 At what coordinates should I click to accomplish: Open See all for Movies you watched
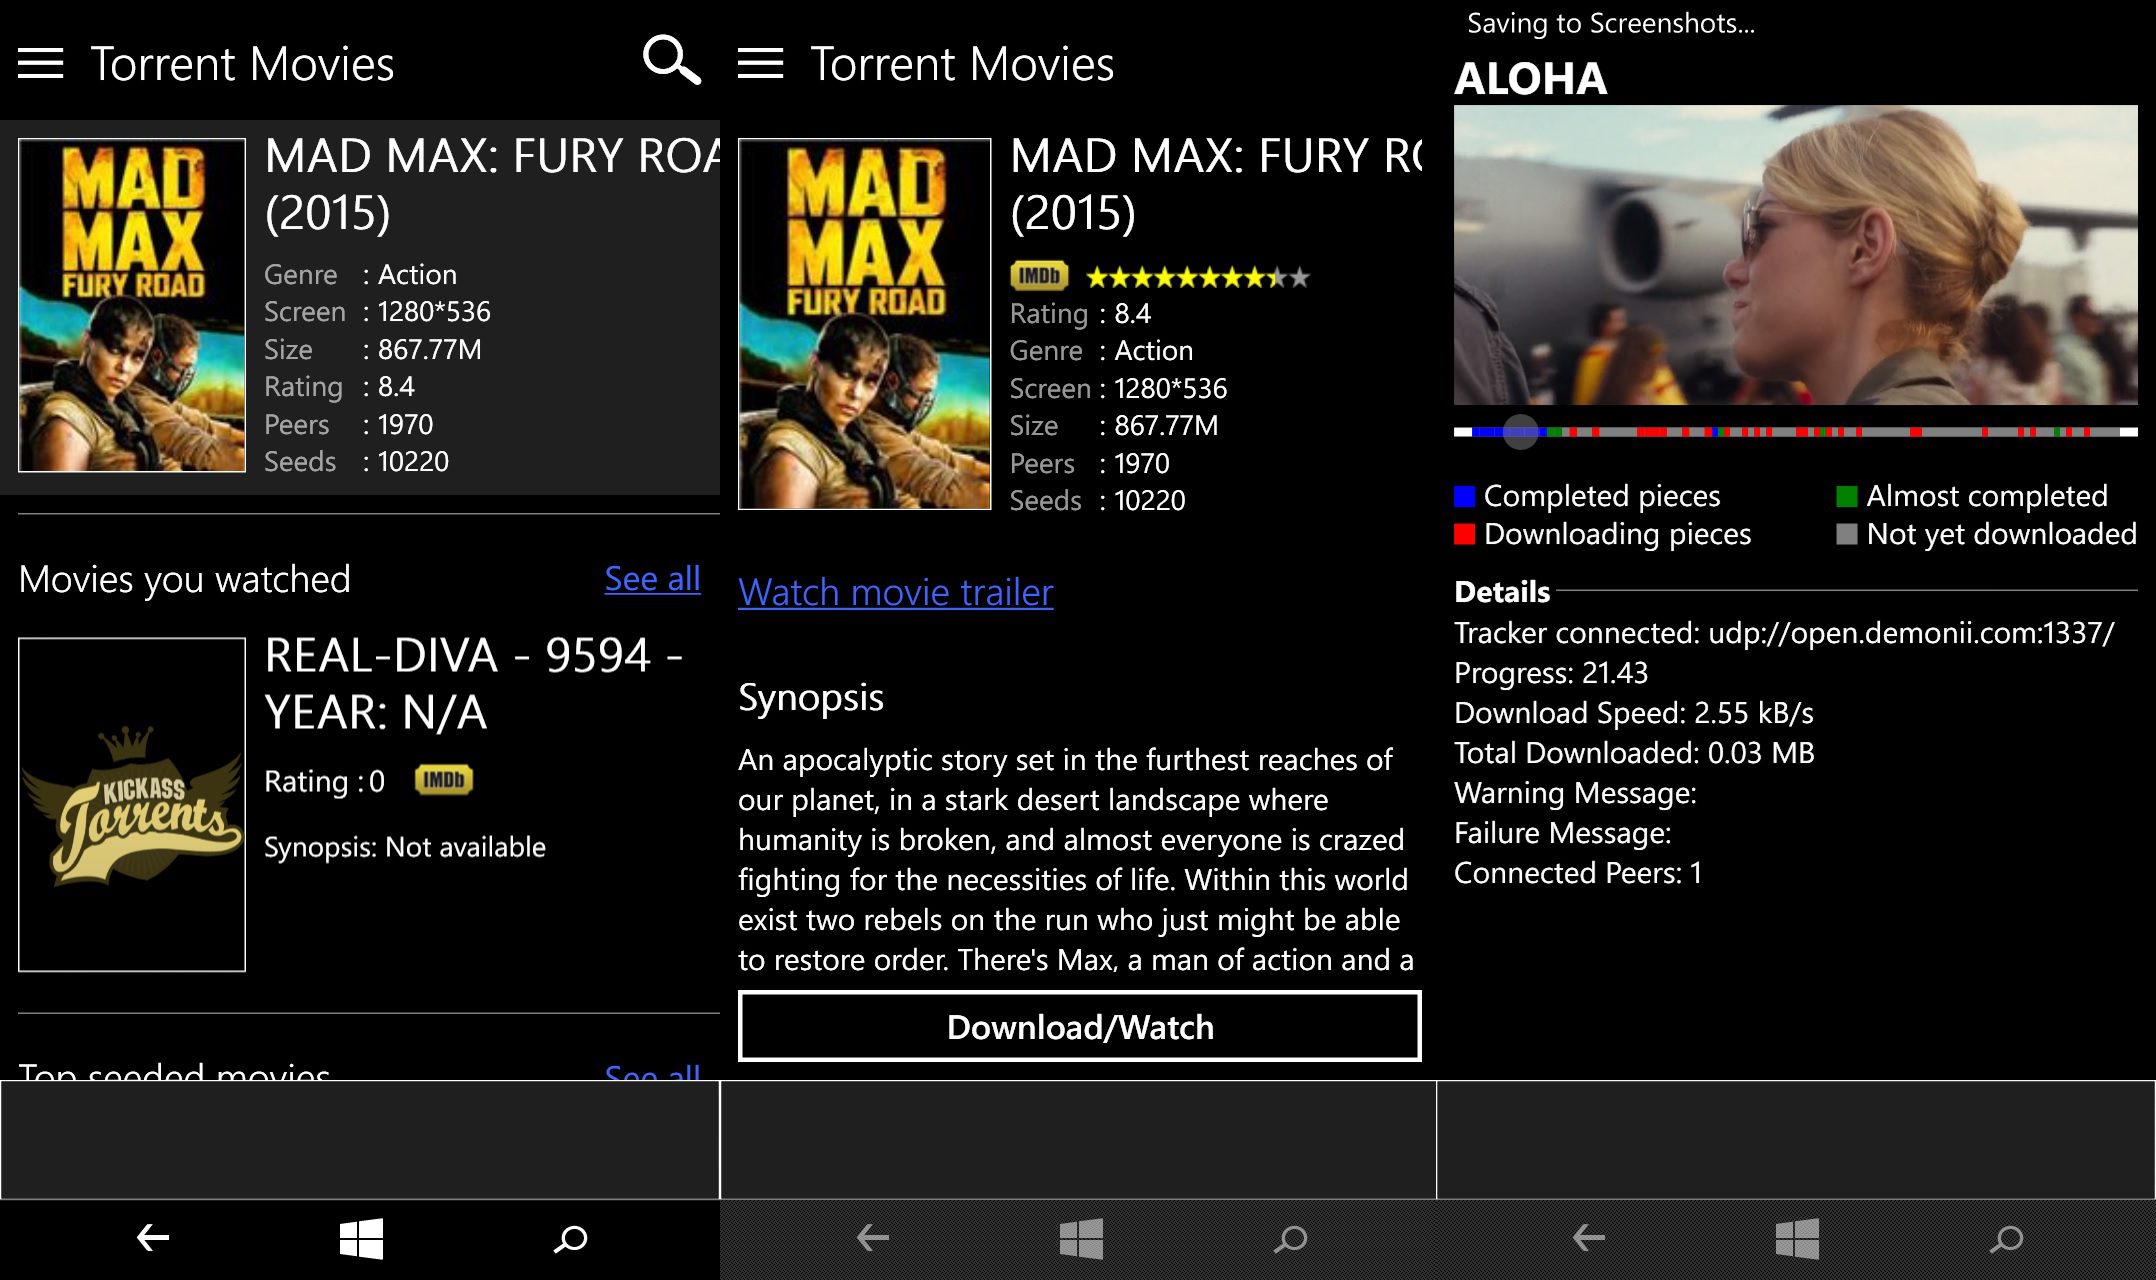click(652, 578)
